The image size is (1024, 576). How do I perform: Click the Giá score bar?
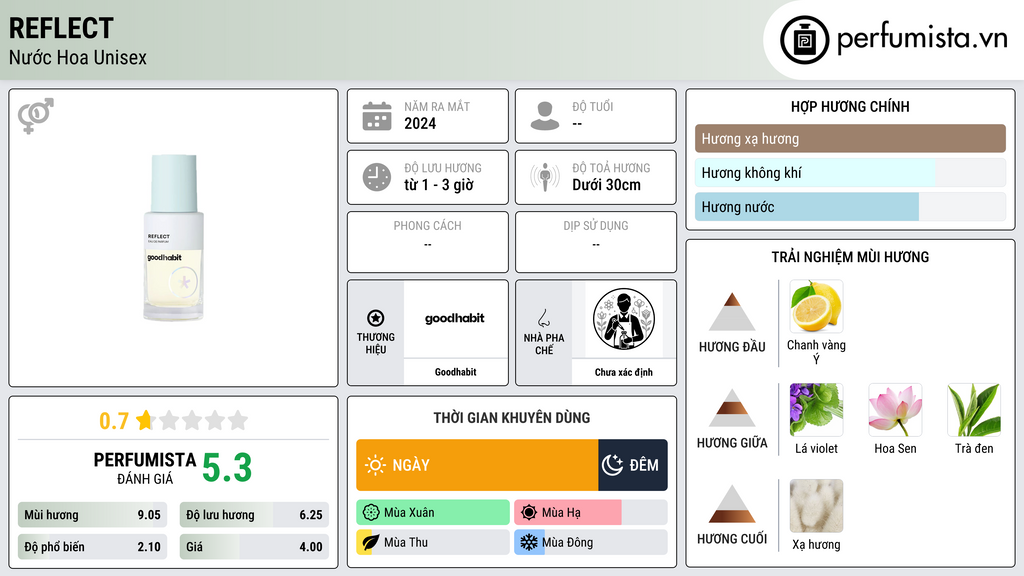[x=254, y=547]
